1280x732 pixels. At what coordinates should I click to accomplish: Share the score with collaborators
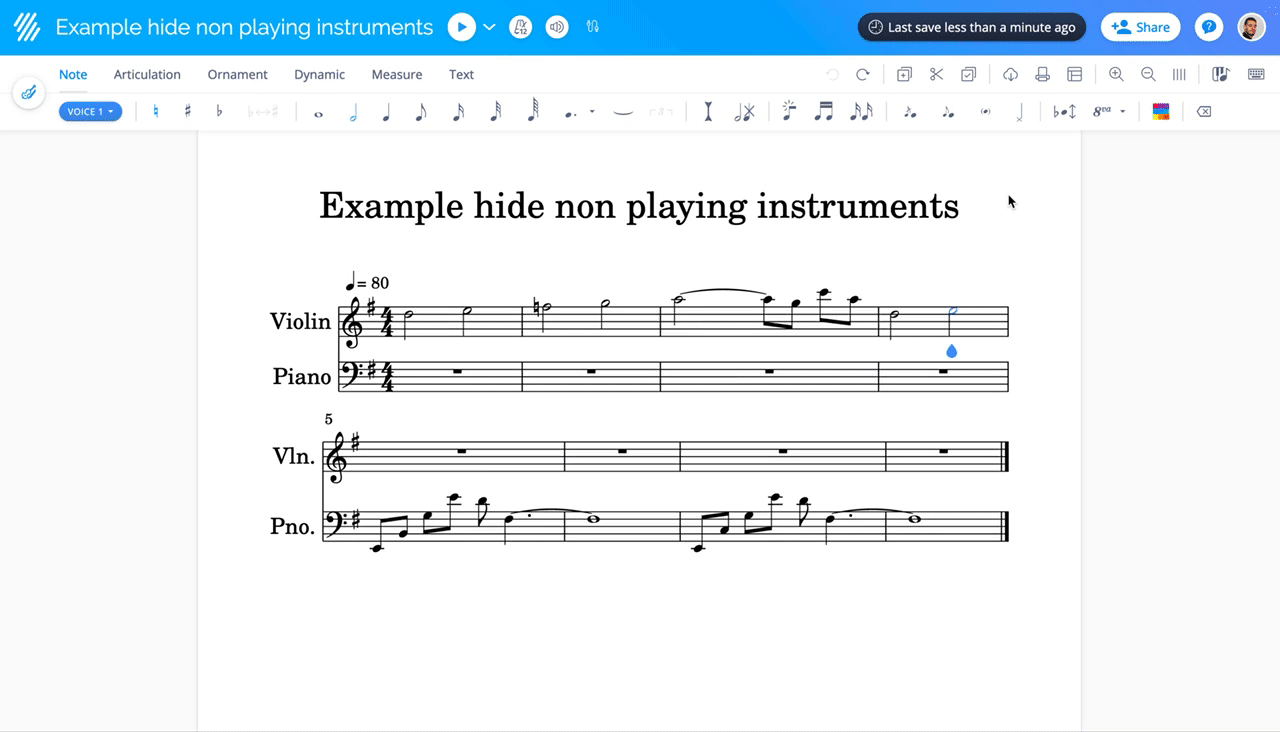tap(1140, 27)
